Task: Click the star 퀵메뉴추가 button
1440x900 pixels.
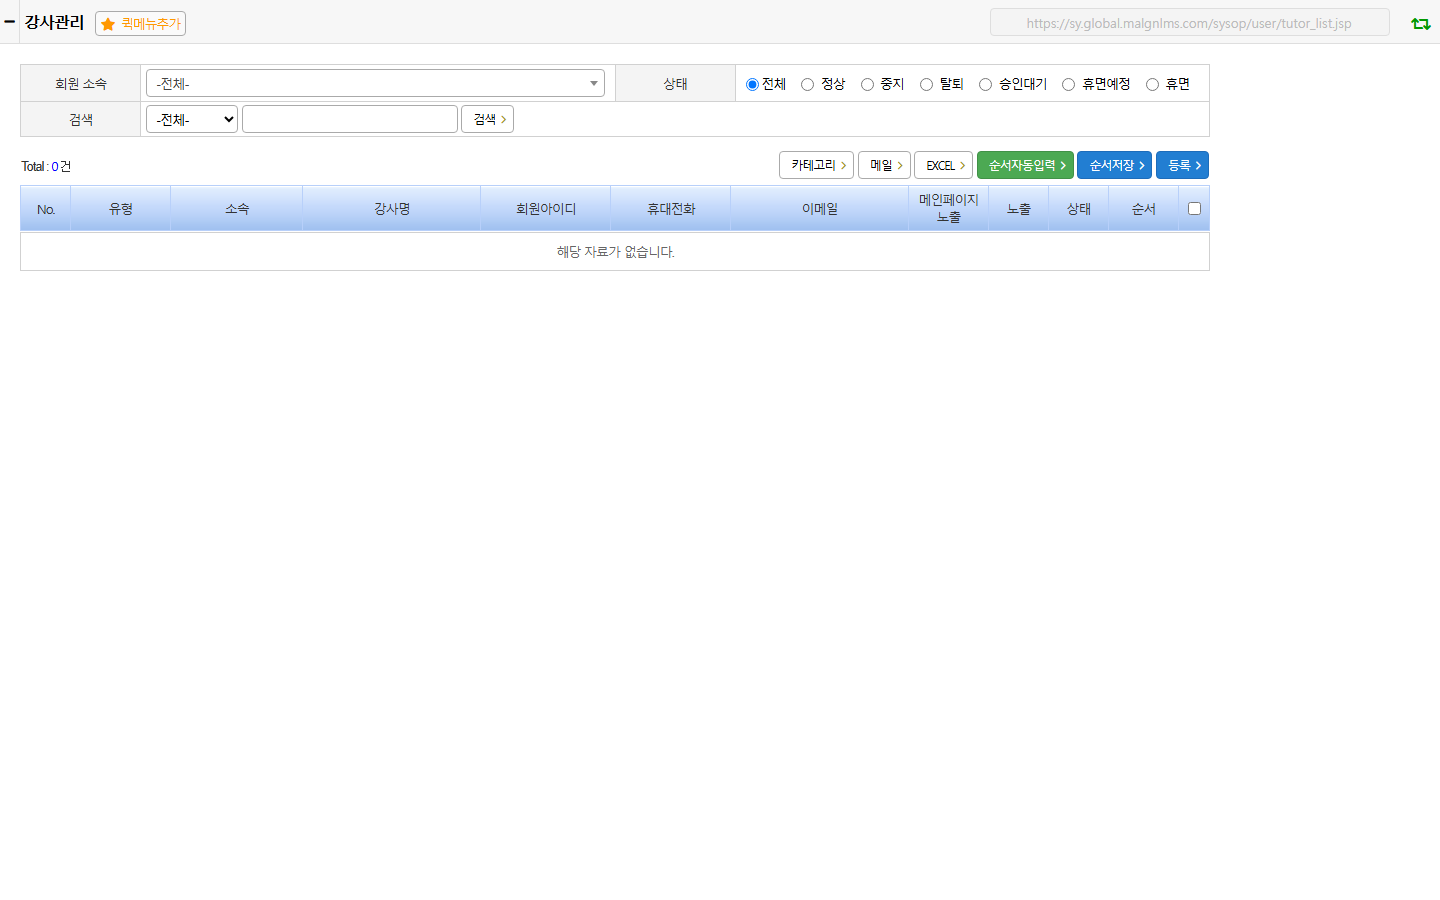Action: tap(140, 23)
